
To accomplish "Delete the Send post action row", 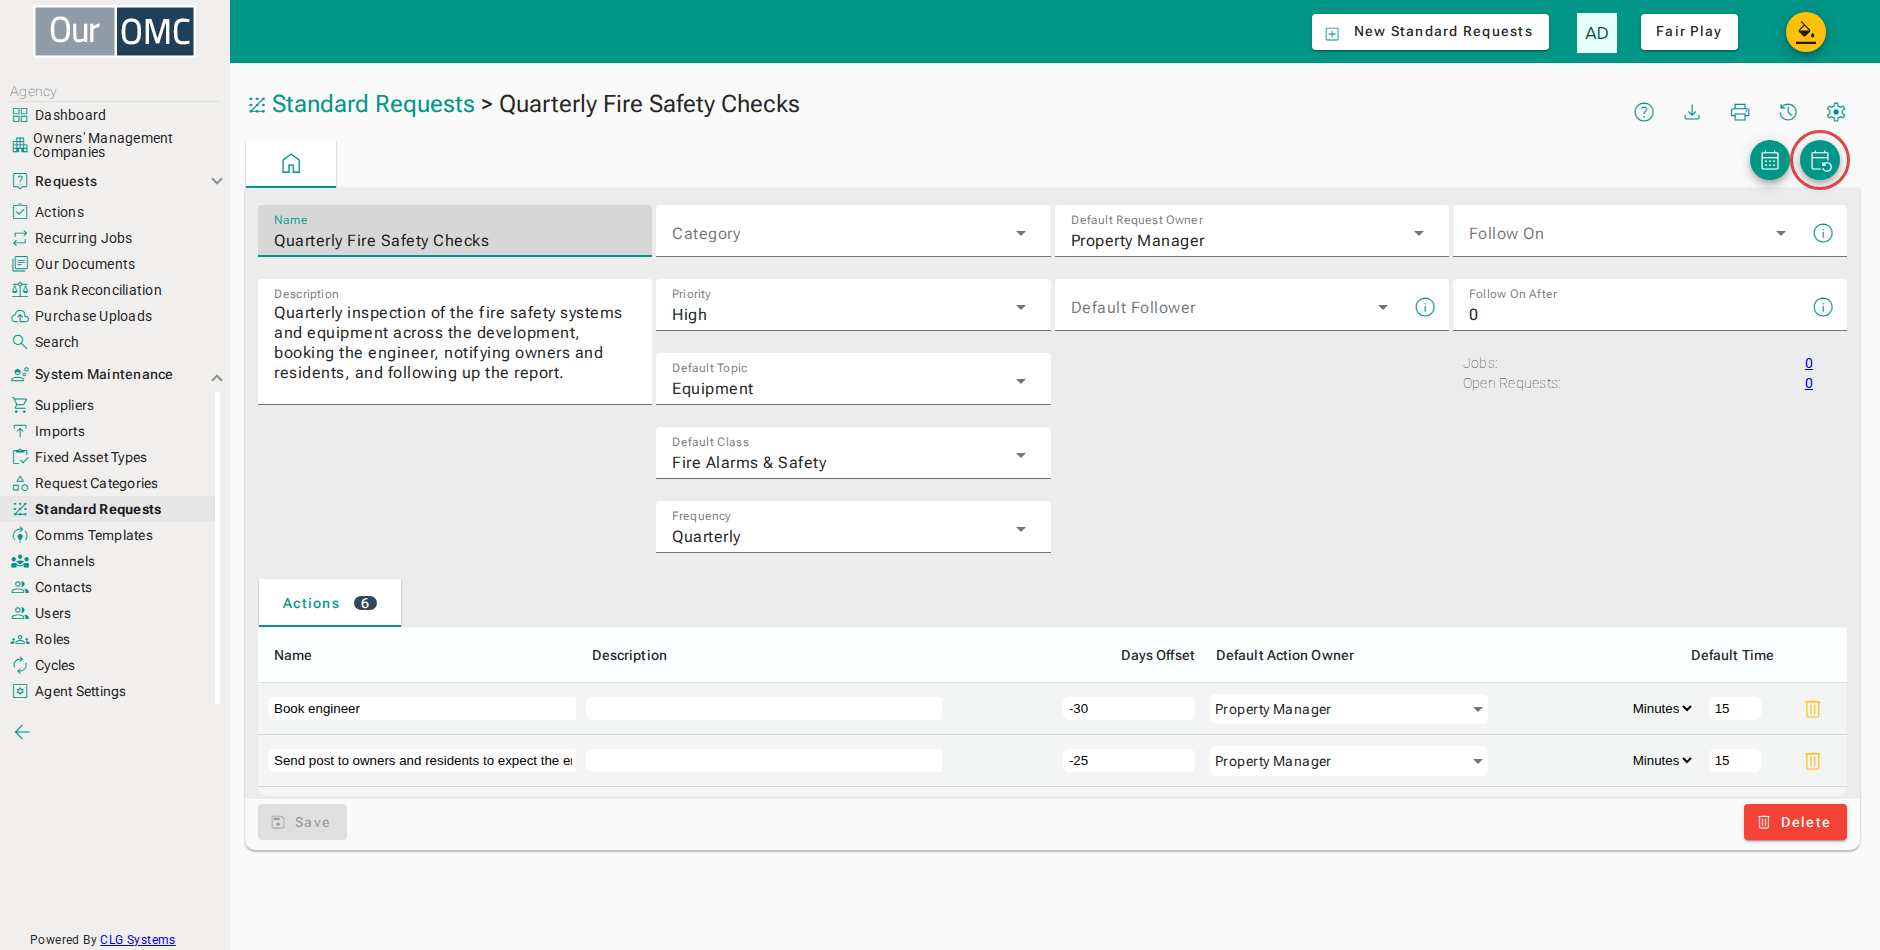I will [x=1812, y=761].
